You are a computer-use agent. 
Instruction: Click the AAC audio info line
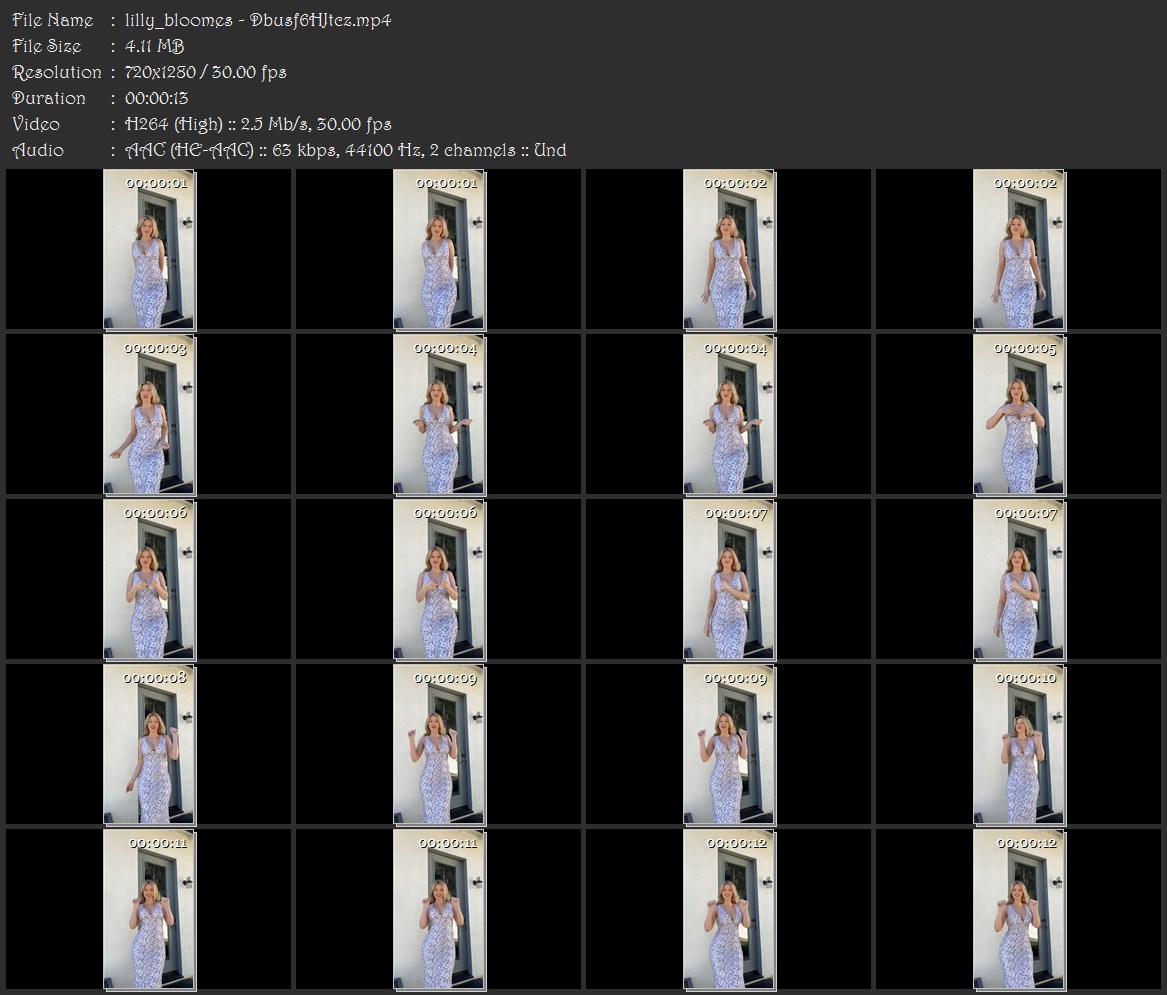click(x=345, y=150)
